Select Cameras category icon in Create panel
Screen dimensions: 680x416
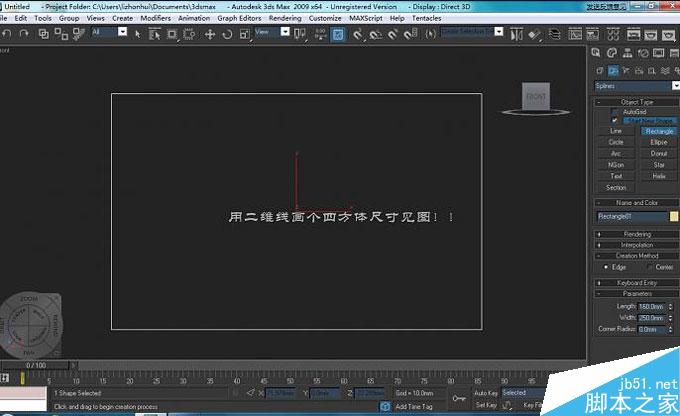click(639, 71)
